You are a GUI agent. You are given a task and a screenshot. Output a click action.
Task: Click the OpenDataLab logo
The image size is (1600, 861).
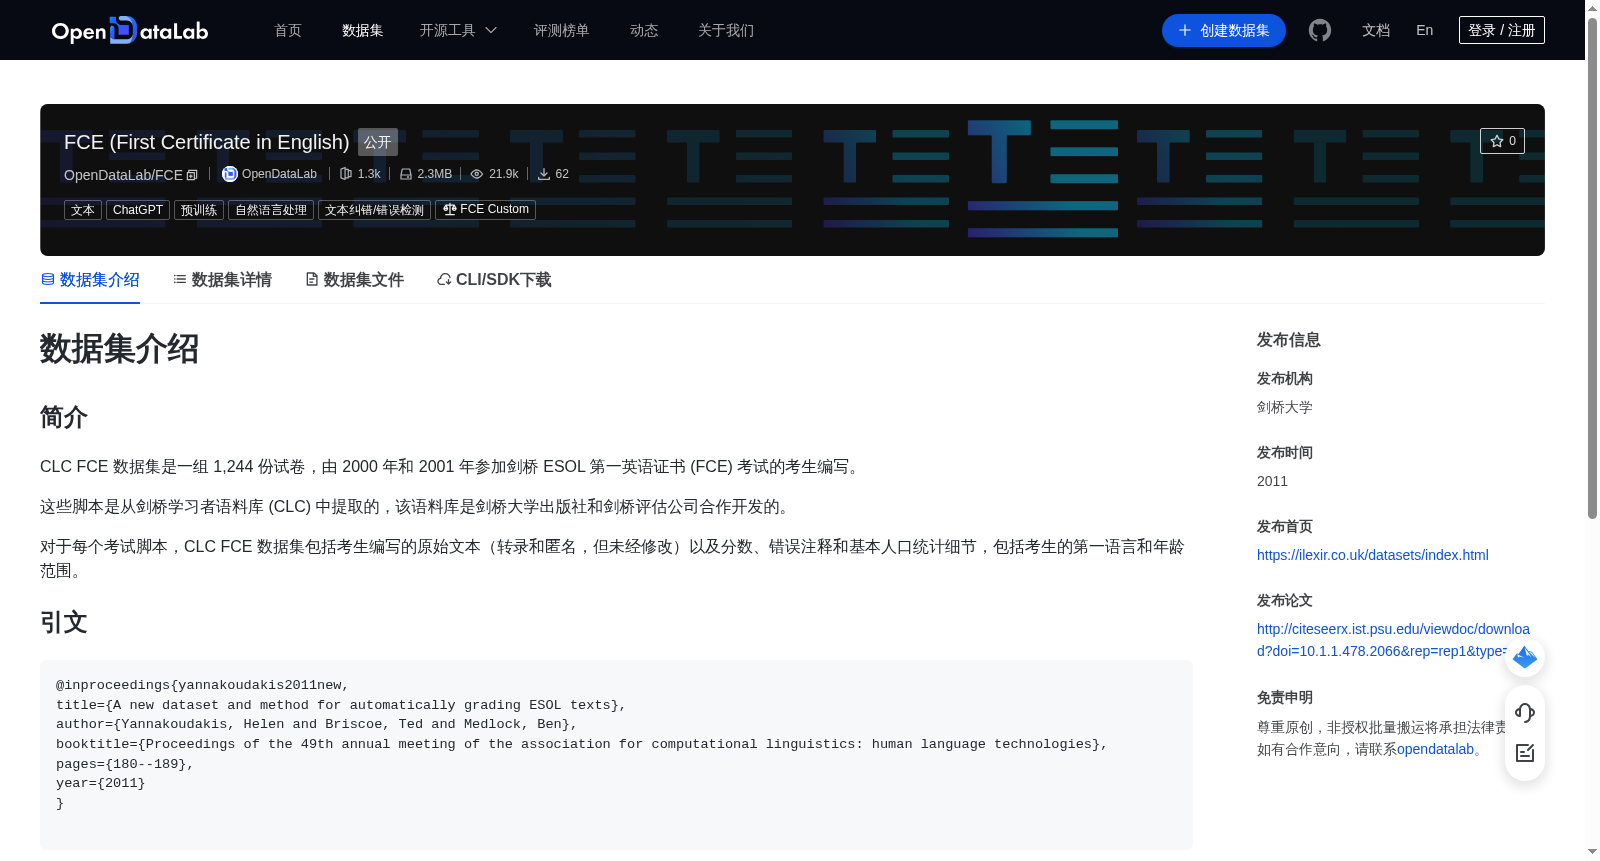[x=130, y=30]
